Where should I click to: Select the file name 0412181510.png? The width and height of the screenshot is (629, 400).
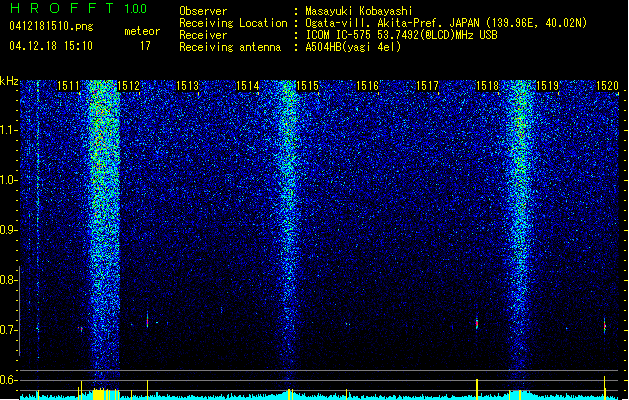tap(51, 26)
